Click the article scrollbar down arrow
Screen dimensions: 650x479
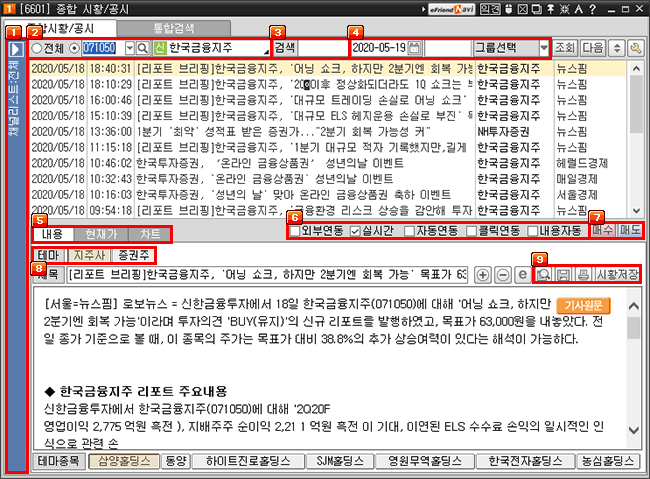click(633, 430)
